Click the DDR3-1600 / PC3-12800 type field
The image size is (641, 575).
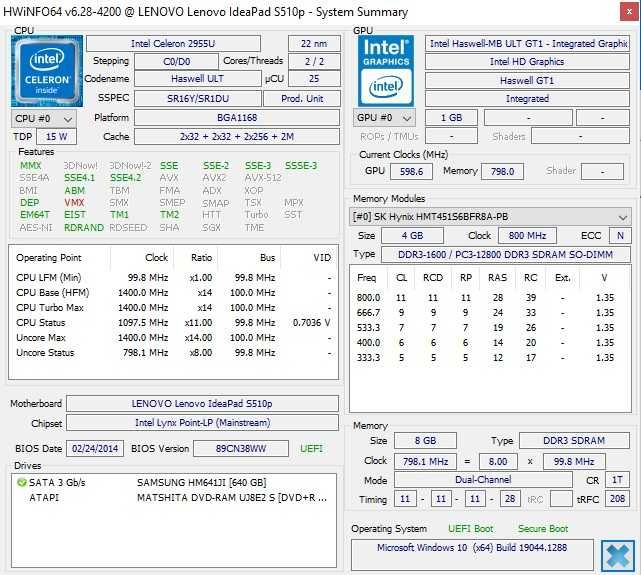pos(506,255)
